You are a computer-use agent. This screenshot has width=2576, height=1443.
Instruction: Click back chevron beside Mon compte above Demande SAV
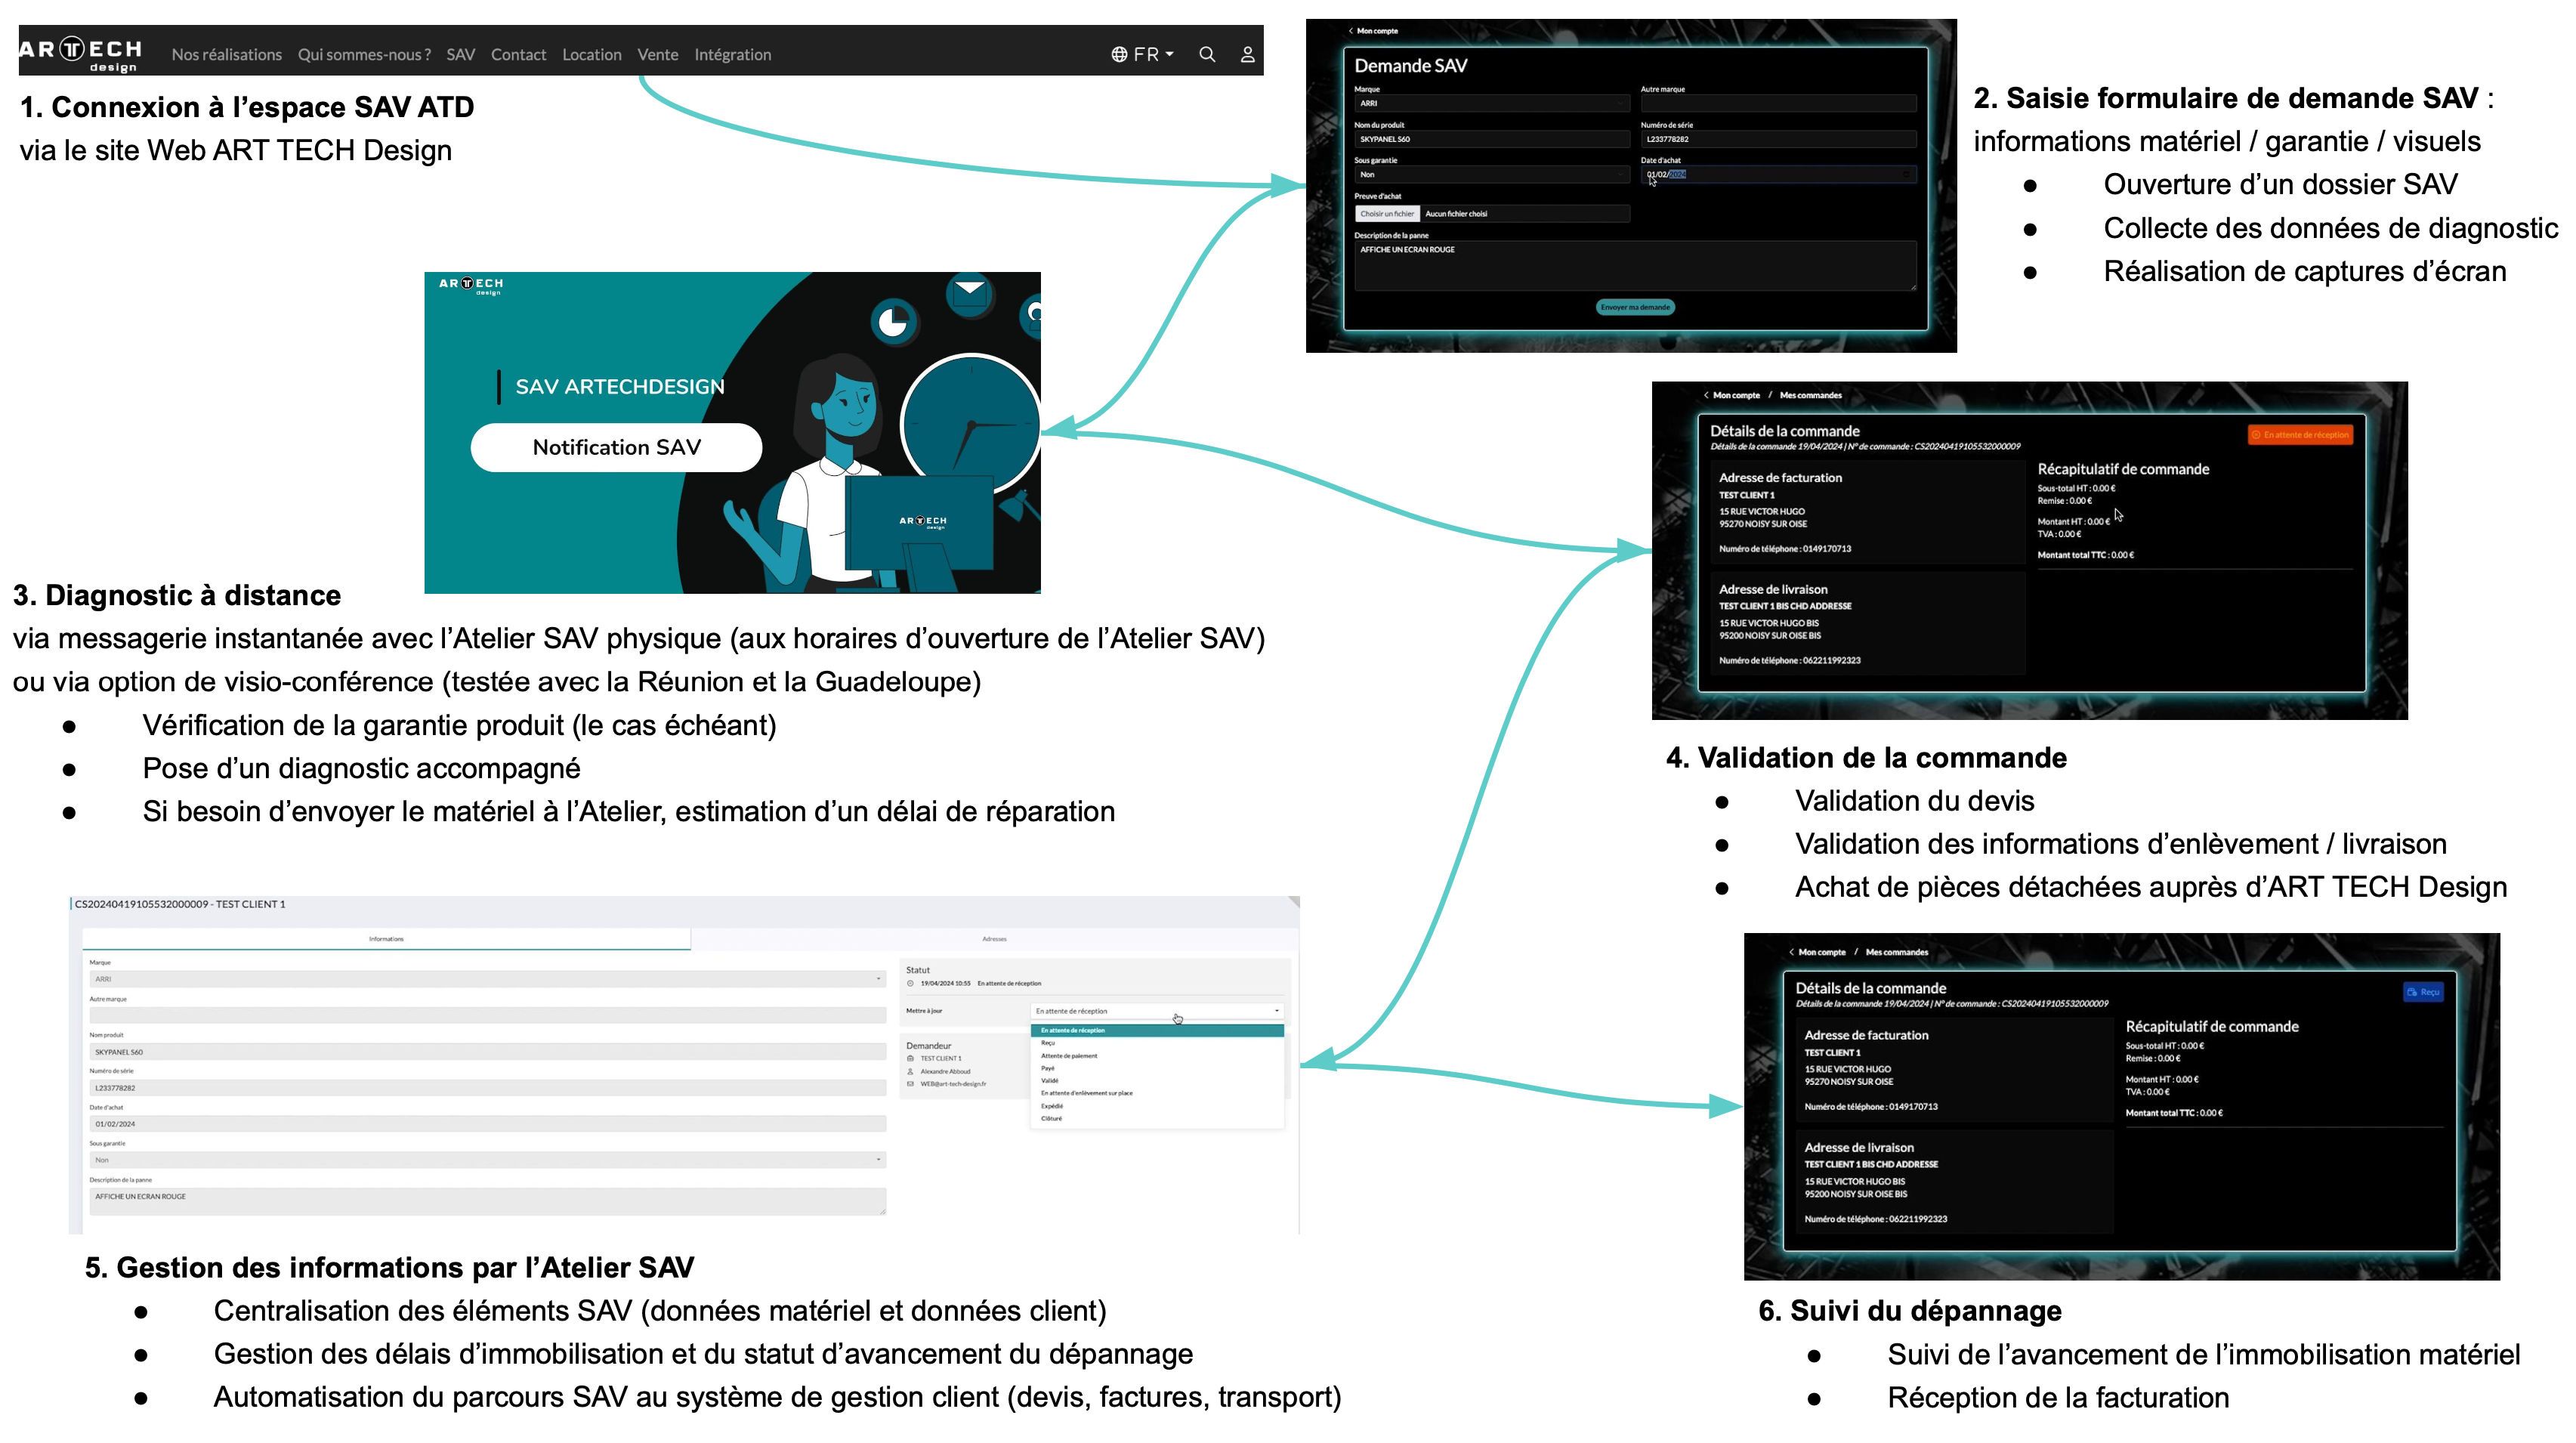click(x=1350, y=31)
